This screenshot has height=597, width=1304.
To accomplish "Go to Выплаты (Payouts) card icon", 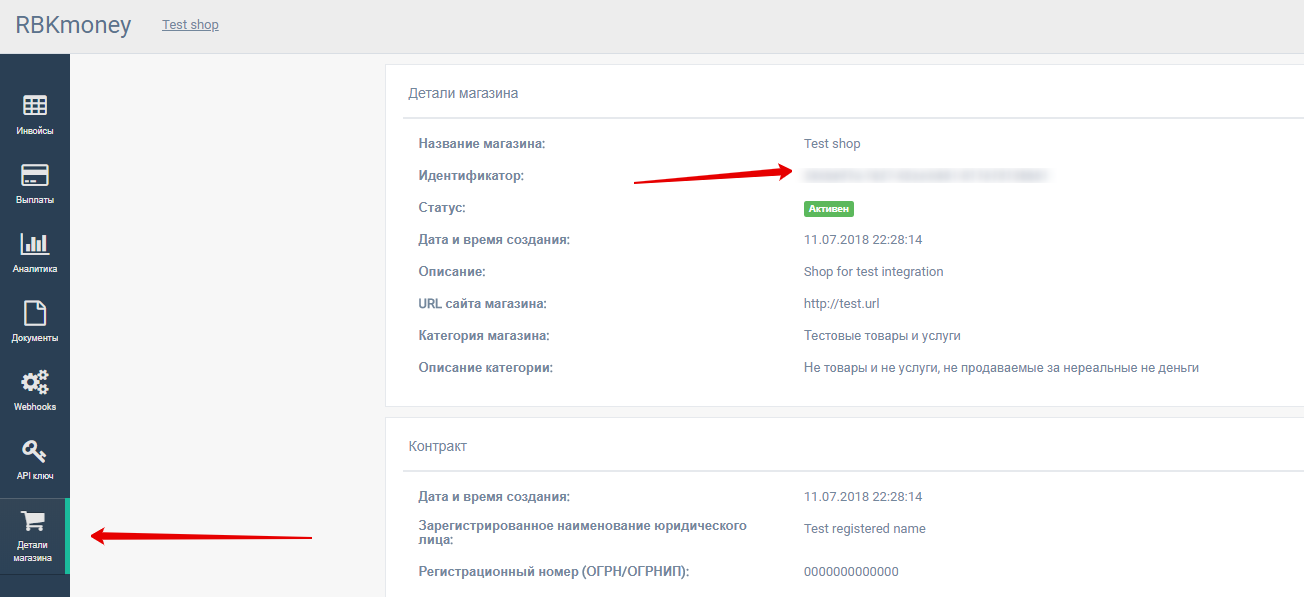I will click(x=35, y=175).
